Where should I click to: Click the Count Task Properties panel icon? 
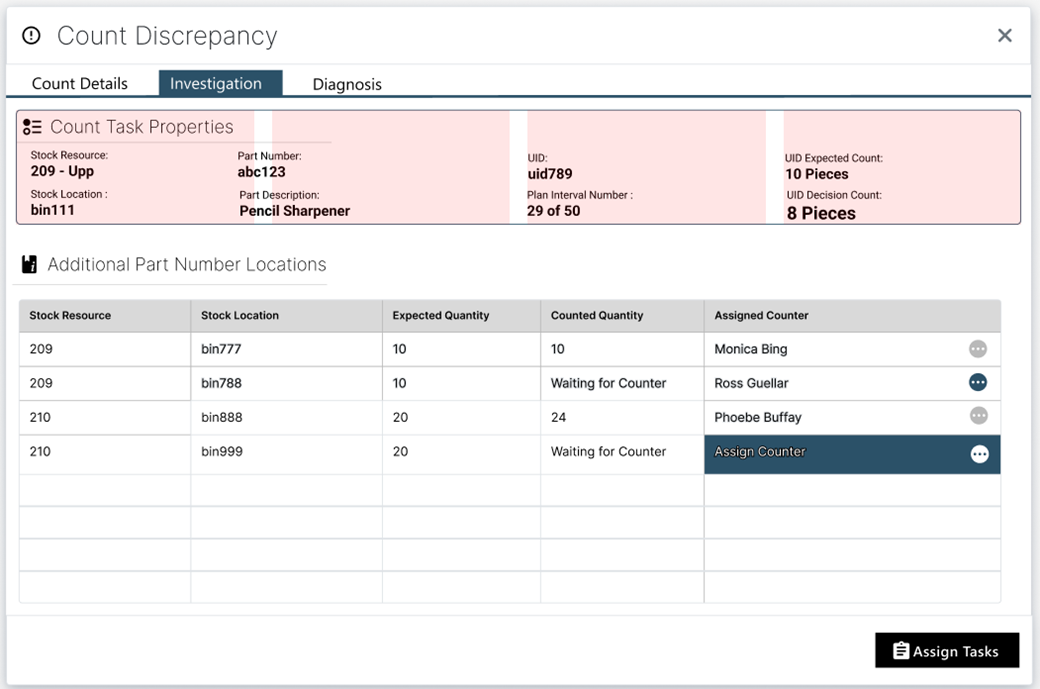[x=32, y=126]
